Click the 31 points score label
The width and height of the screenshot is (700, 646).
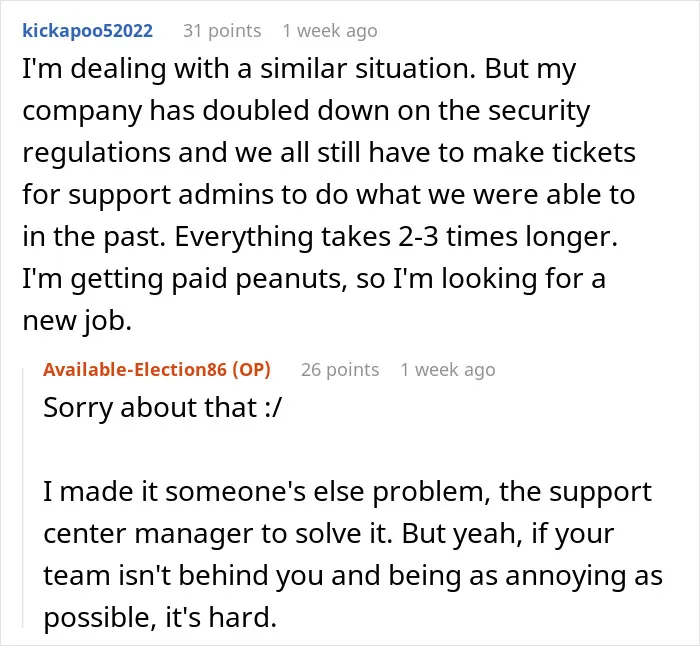(222, 31)
